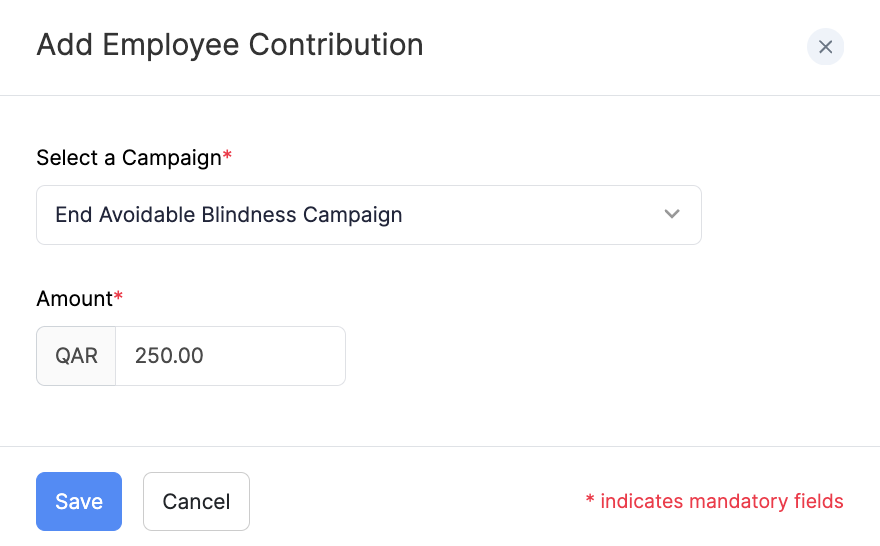
Task: Close the Add Employee Contribution dialog
Action: [825, 47]
